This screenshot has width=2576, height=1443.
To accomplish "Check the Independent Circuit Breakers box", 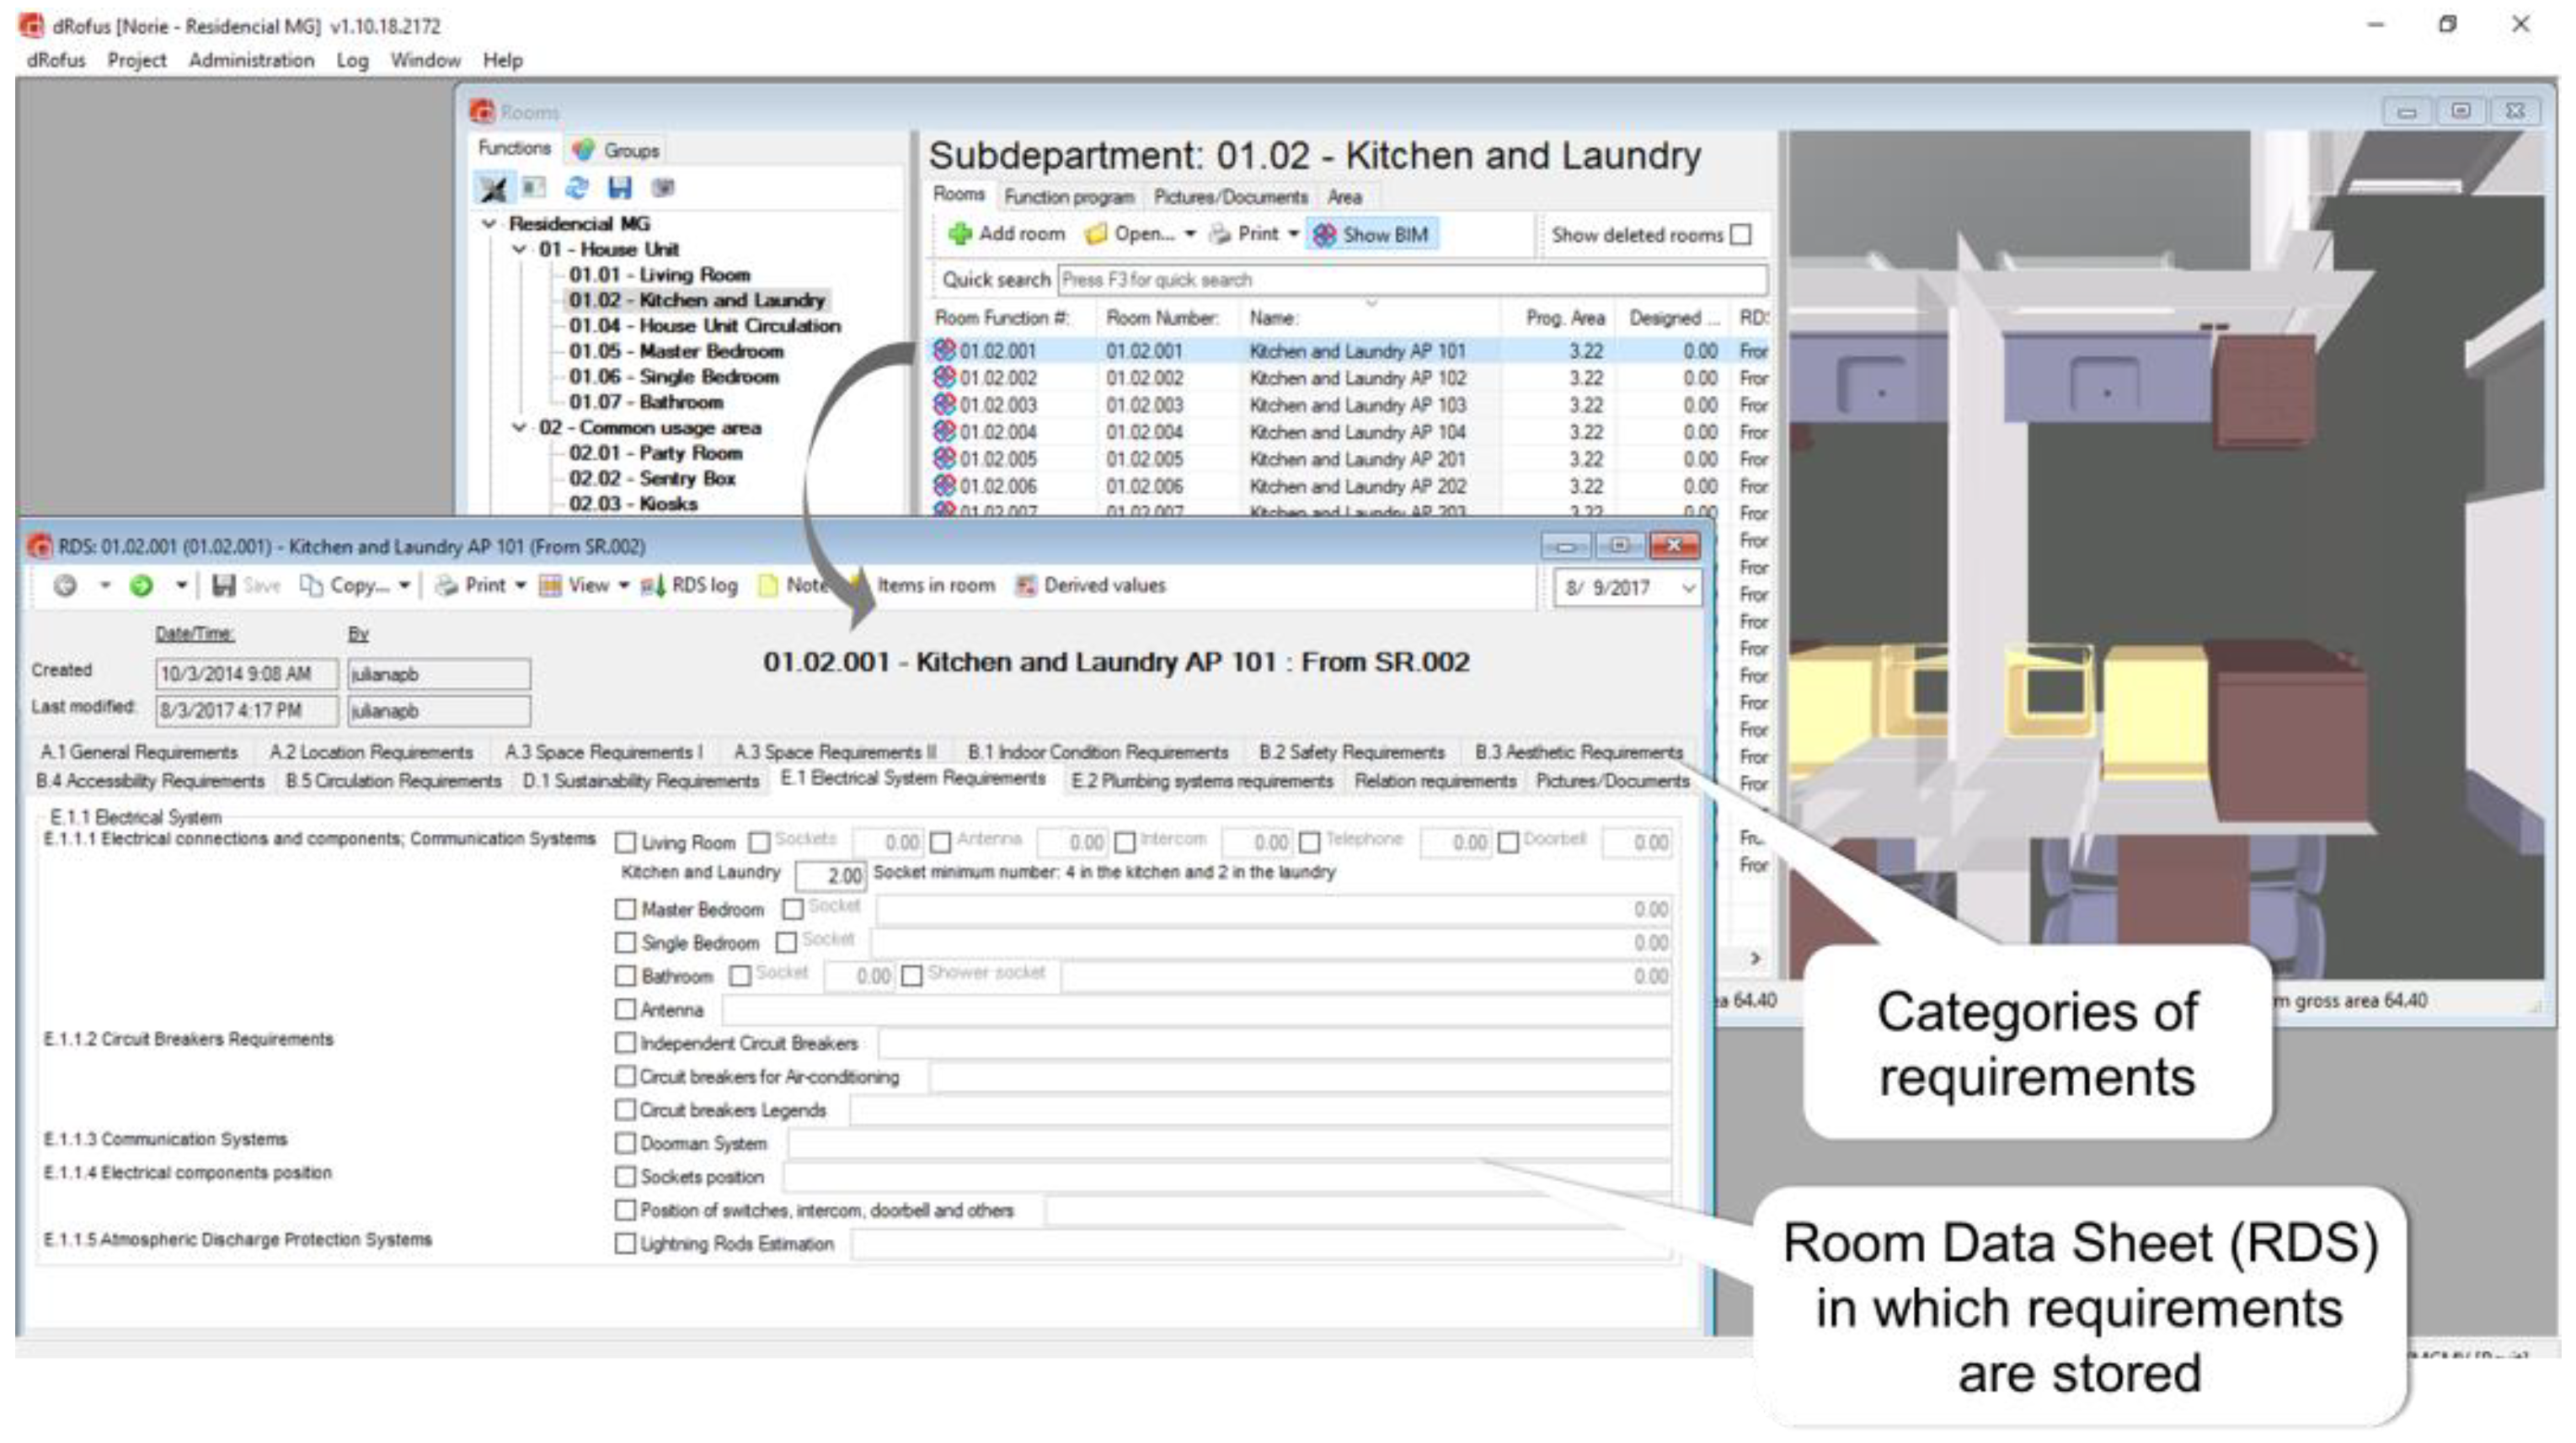I will (x=625, y=1043).
